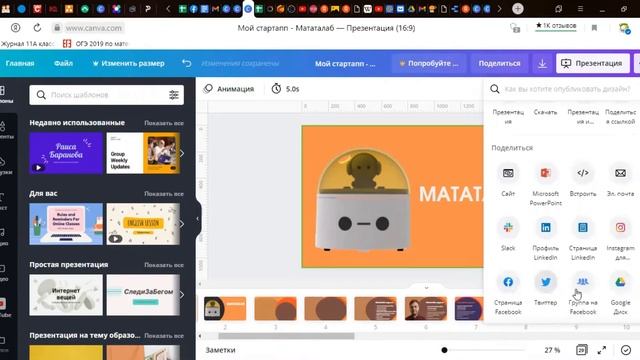Select the English Lesson template thumbnail
The image size is (640, 360).
pos(143,224)
